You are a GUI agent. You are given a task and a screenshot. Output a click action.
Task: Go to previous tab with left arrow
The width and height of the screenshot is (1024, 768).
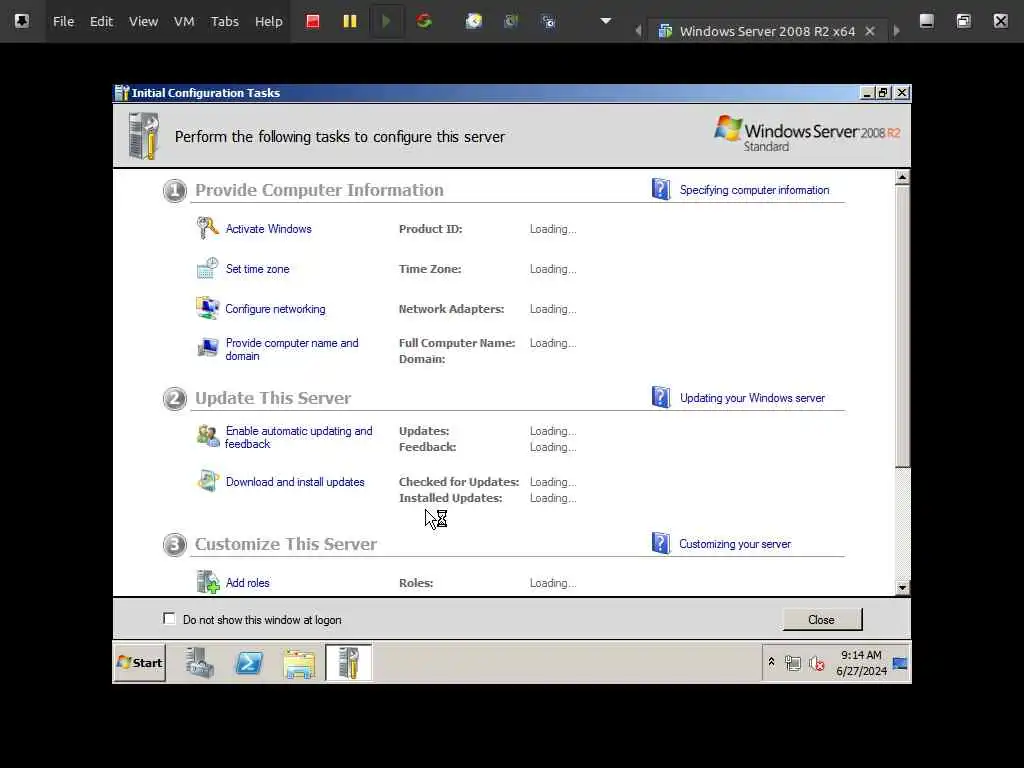point(638,31)
